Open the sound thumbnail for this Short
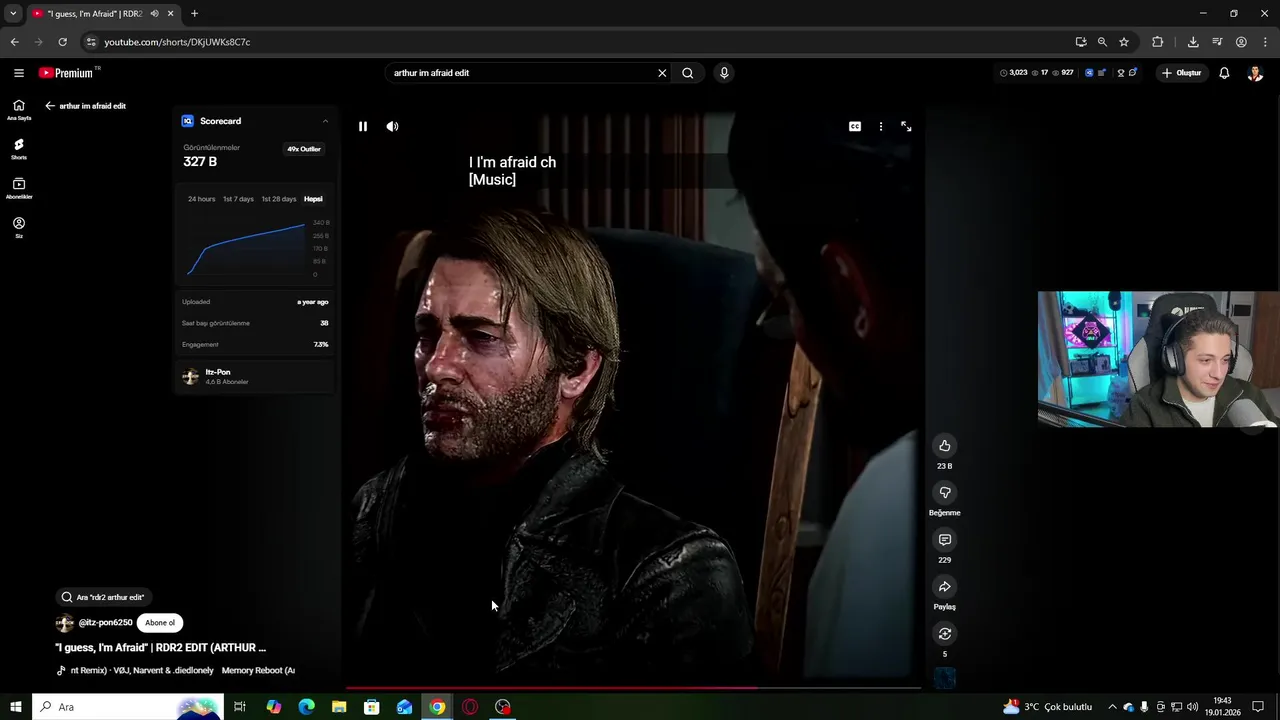 point(944,679)
